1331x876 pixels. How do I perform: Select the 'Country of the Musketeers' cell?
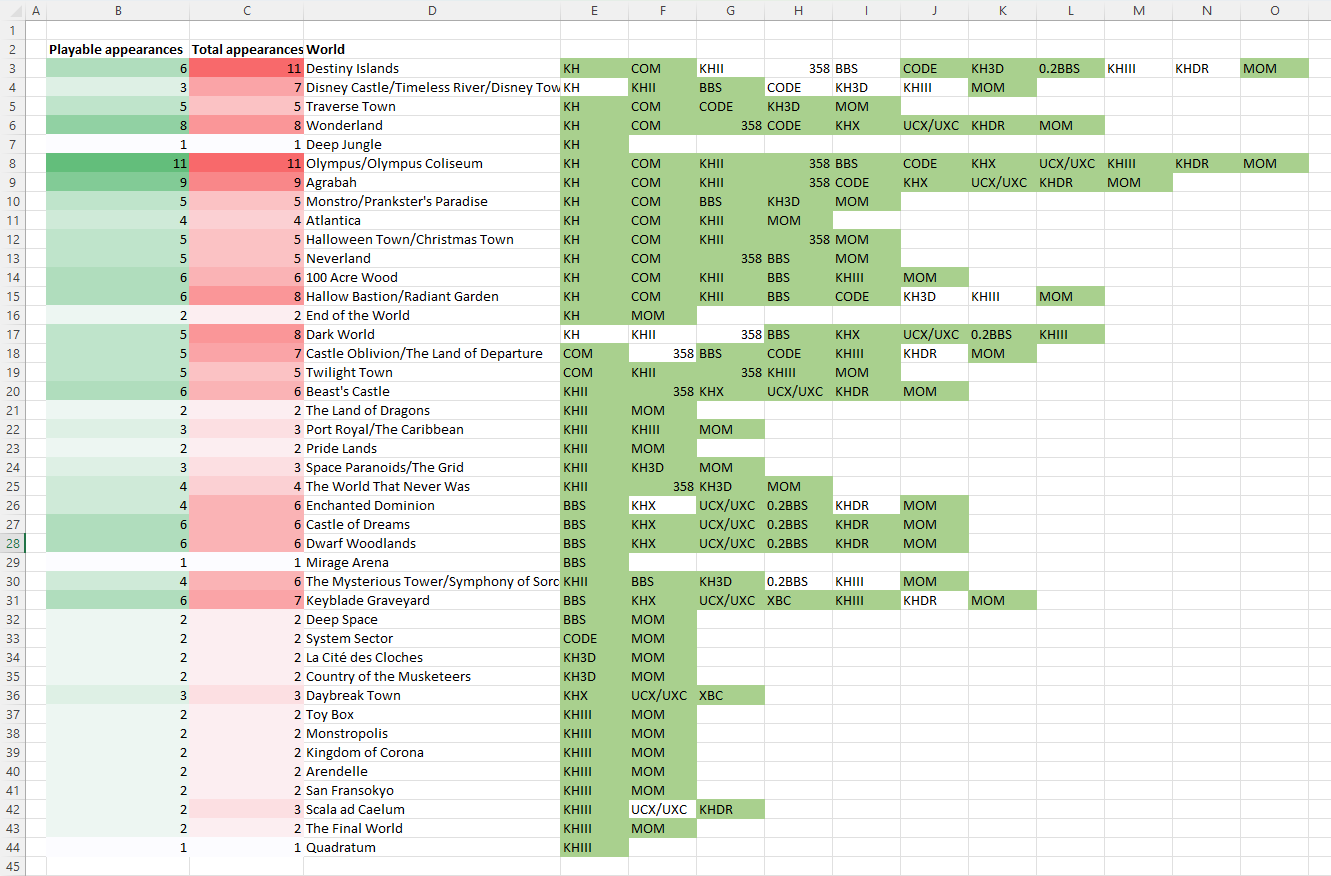pos(432,676)
